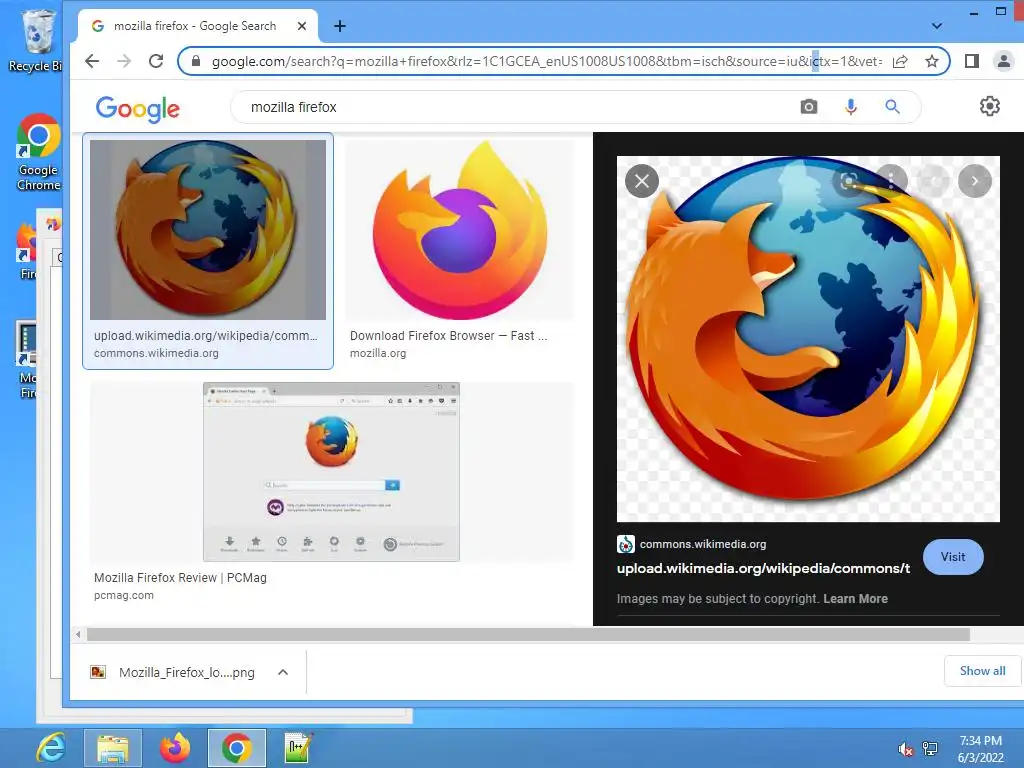Close the mozilla firefox search tab
This screenshot has height=768, width=1024.
[302, 26]
